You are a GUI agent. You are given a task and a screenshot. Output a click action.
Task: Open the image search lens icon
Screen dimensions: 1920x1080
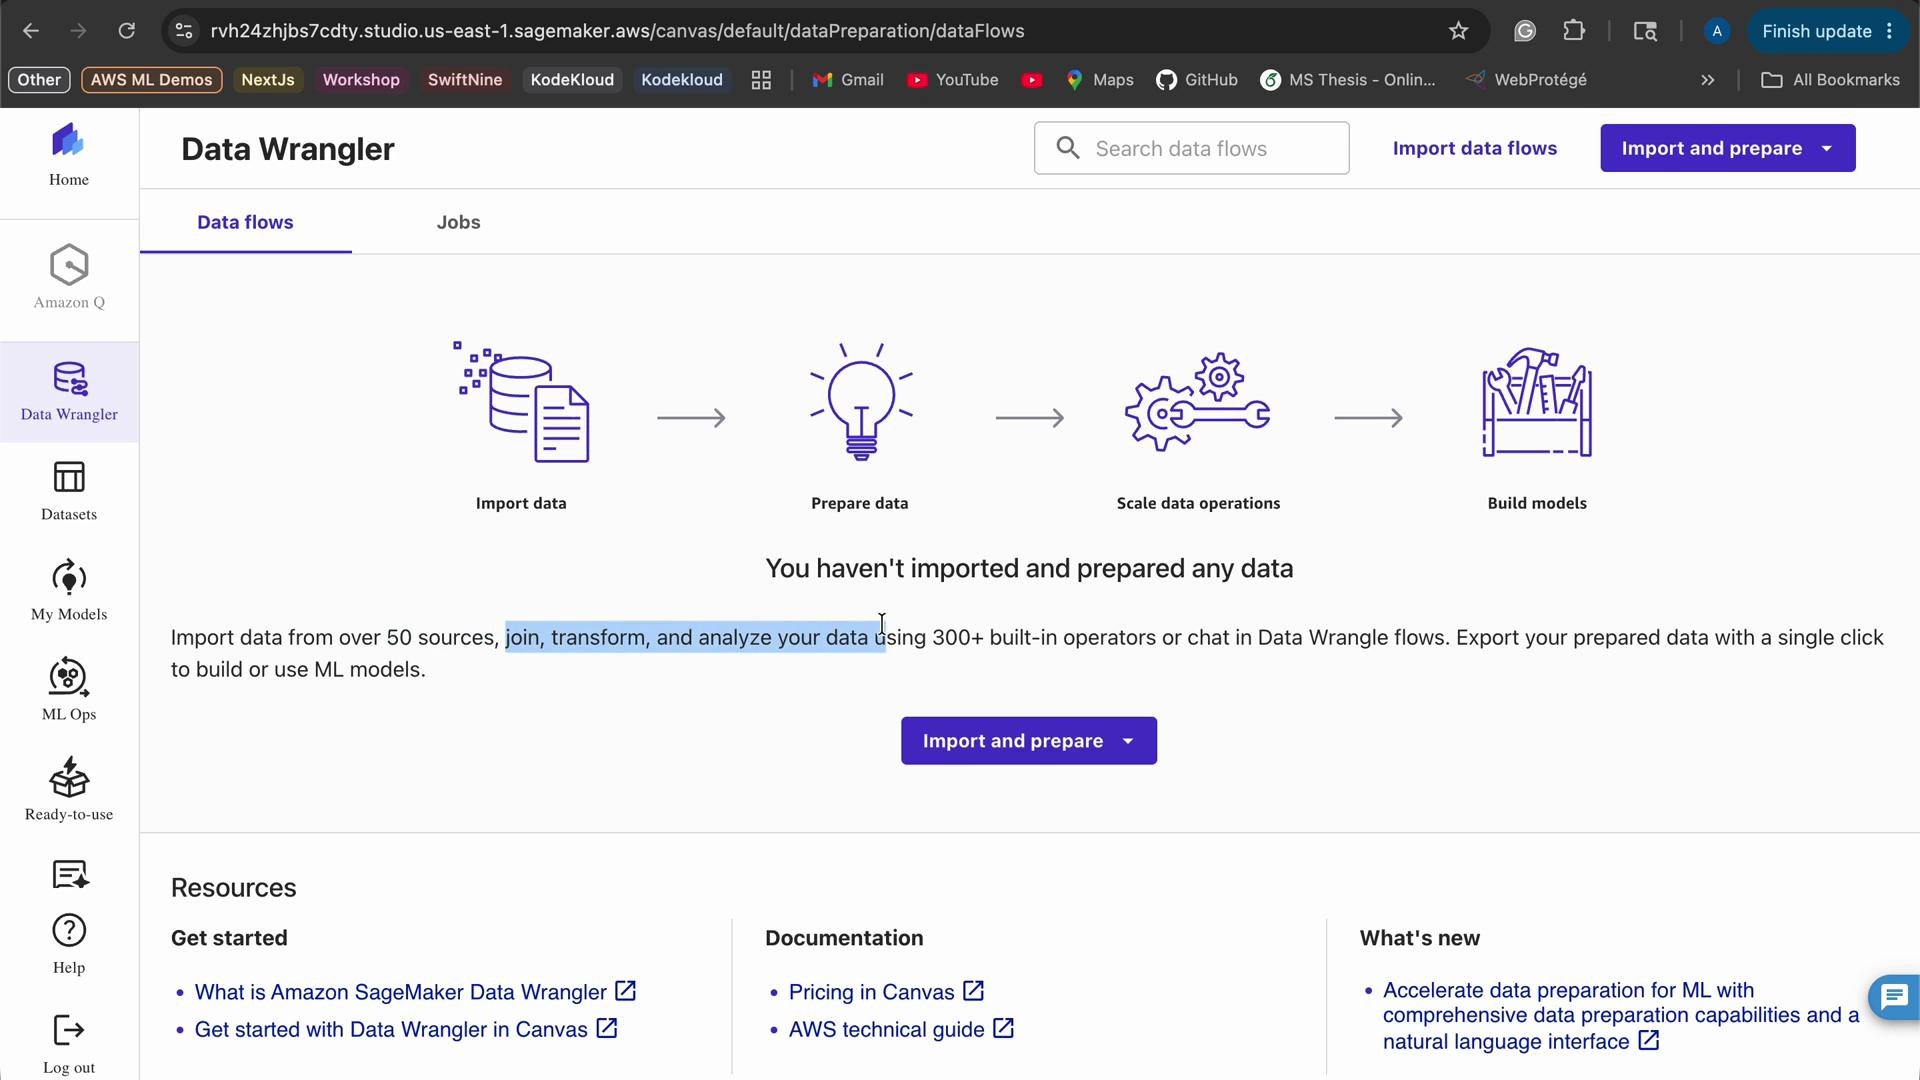pyautogui.click(x=1645, y=31)
